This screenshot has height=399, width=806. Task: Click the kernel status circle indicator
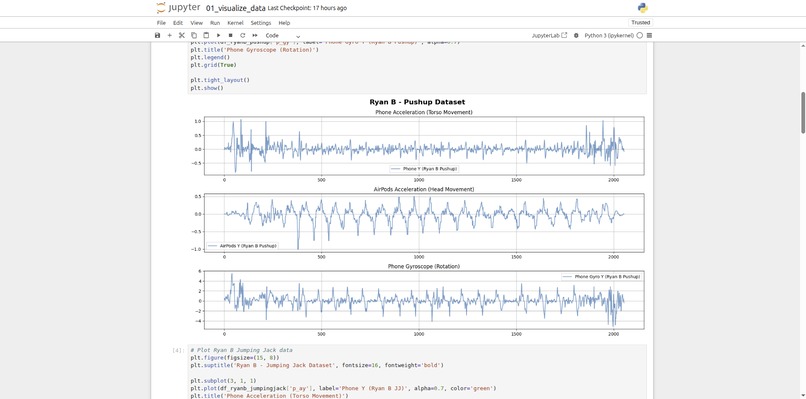point(640,35)
